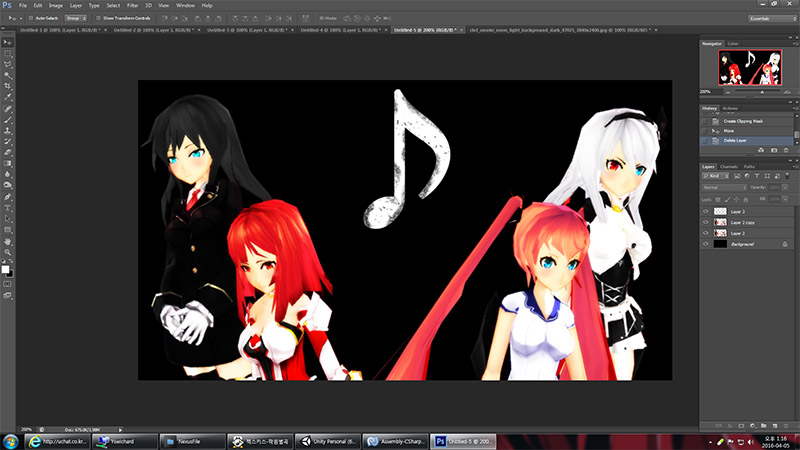Select the Eraser tool

(8, 152)
